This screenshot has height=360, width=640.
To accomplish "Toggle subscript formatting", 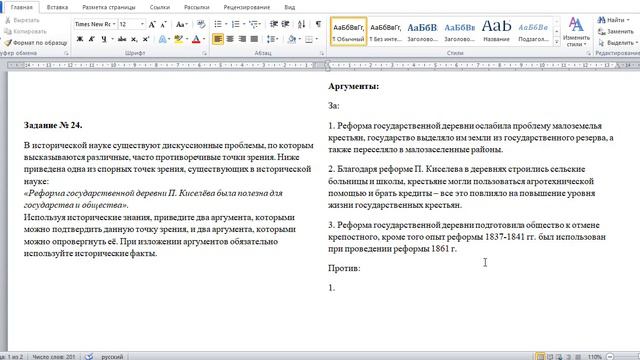I will [x=134, y=39].
